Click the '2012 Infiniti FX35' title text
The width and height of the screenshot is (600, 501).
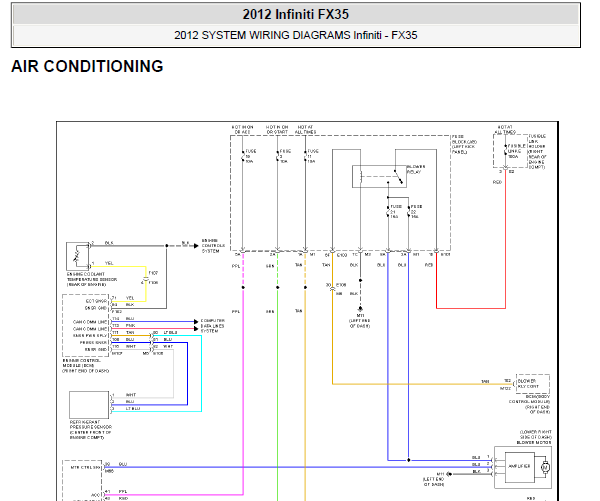click(295, 15)
